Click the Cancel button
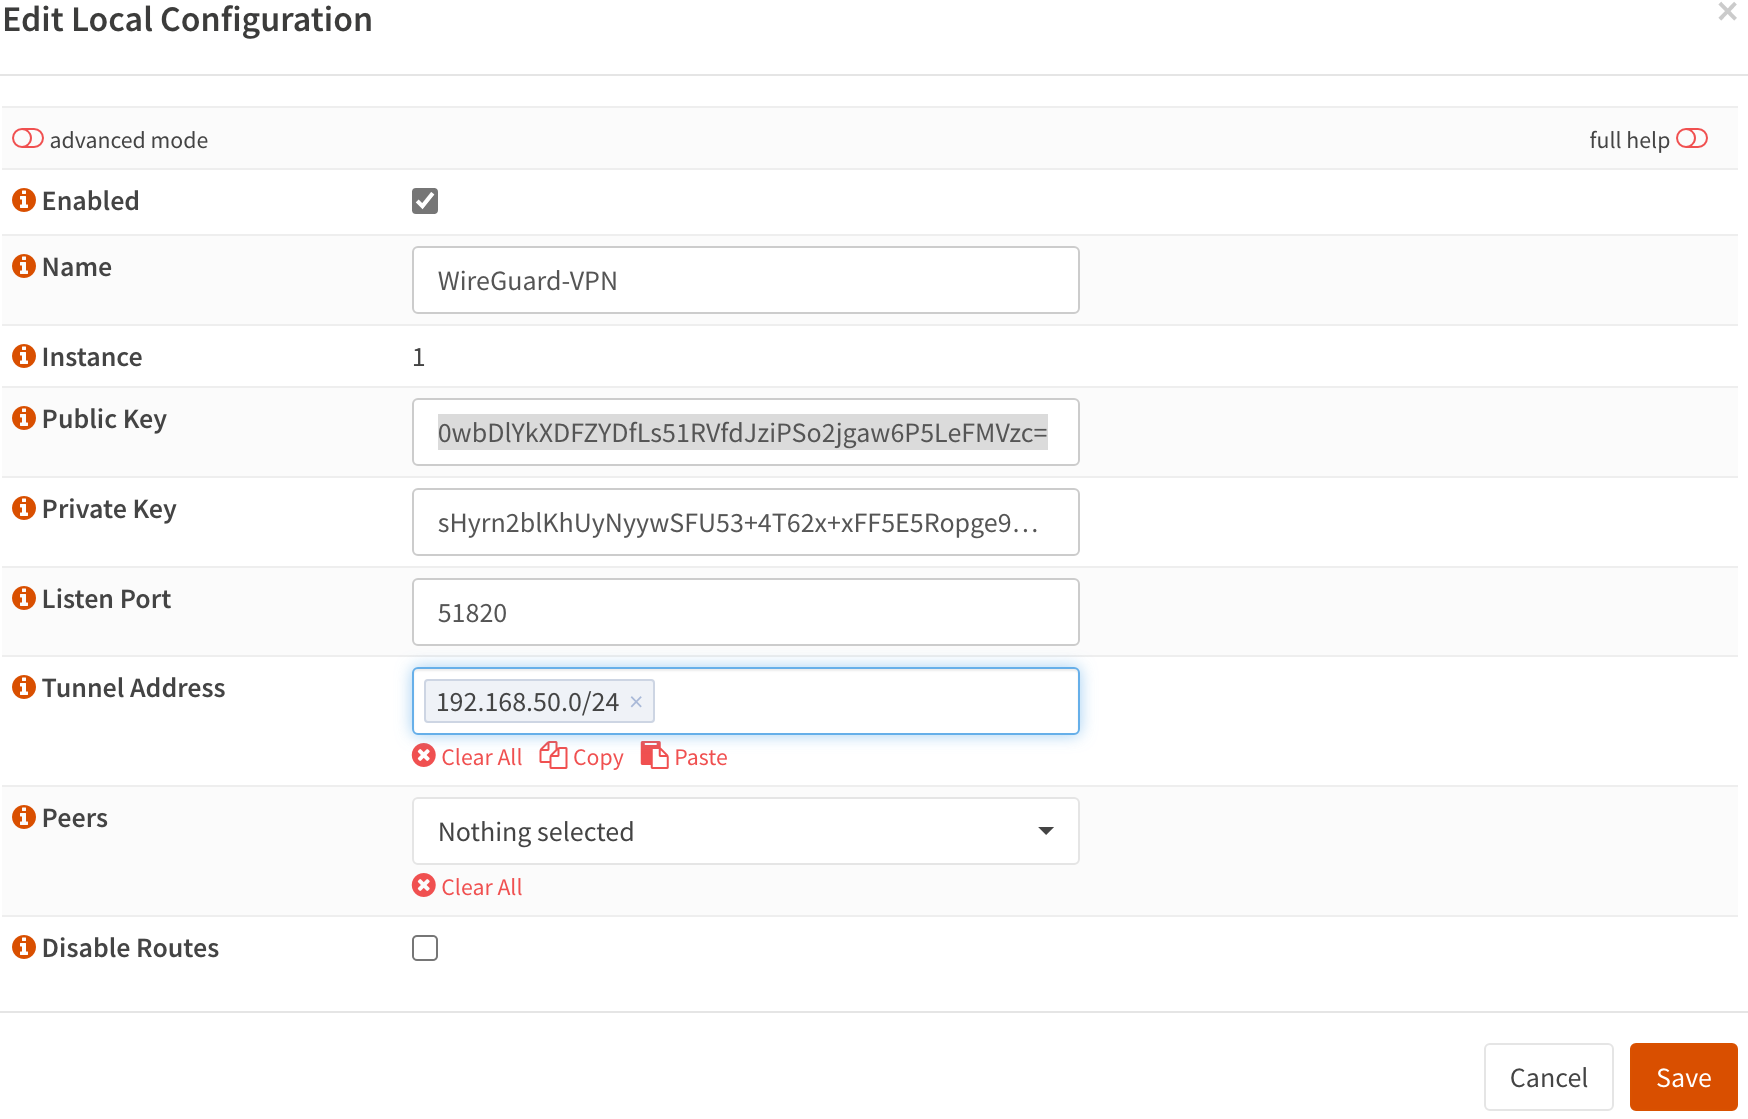1748x1119 pixels. click(x=1548, y=1077)
